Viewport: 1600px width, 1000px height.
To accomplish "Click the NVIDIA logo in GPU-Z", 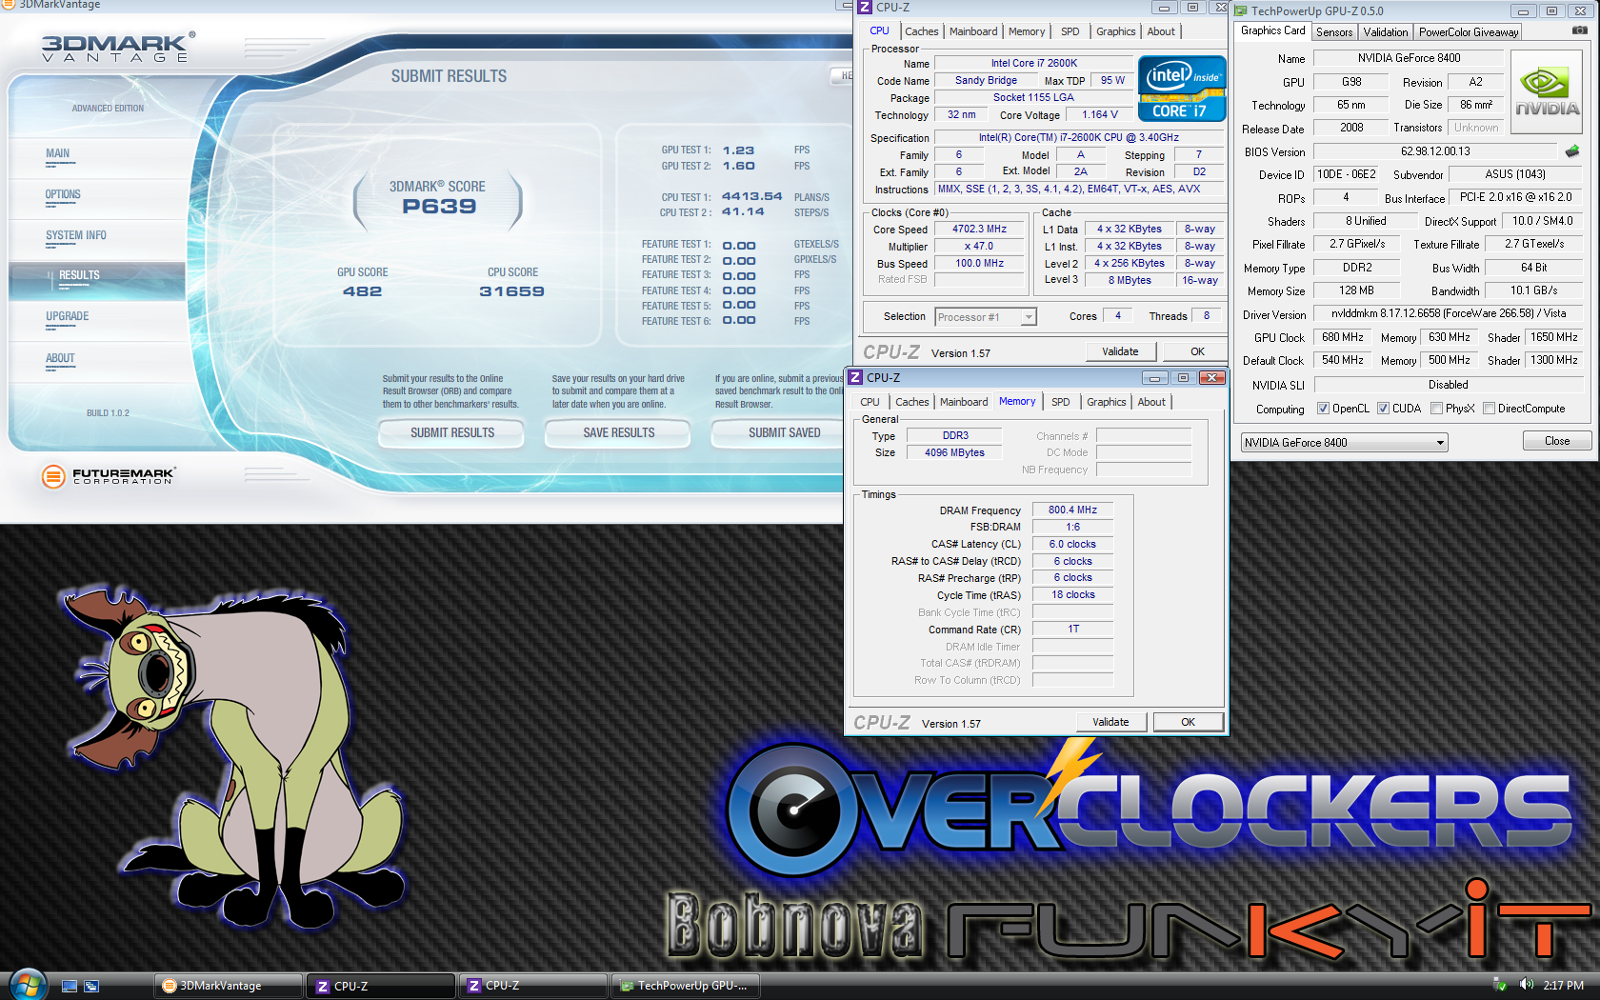I will (x=1547, y=93).
